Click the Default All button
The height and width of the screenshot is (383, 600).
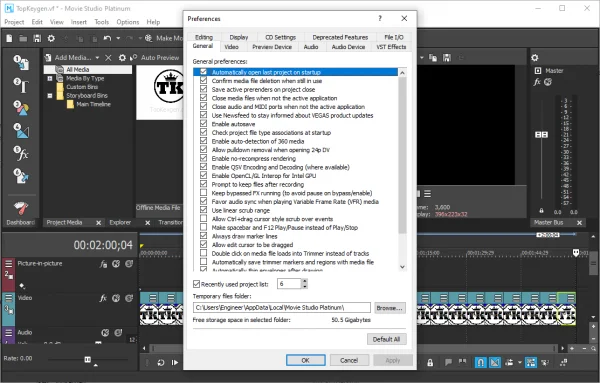click(x=386, y=339)
